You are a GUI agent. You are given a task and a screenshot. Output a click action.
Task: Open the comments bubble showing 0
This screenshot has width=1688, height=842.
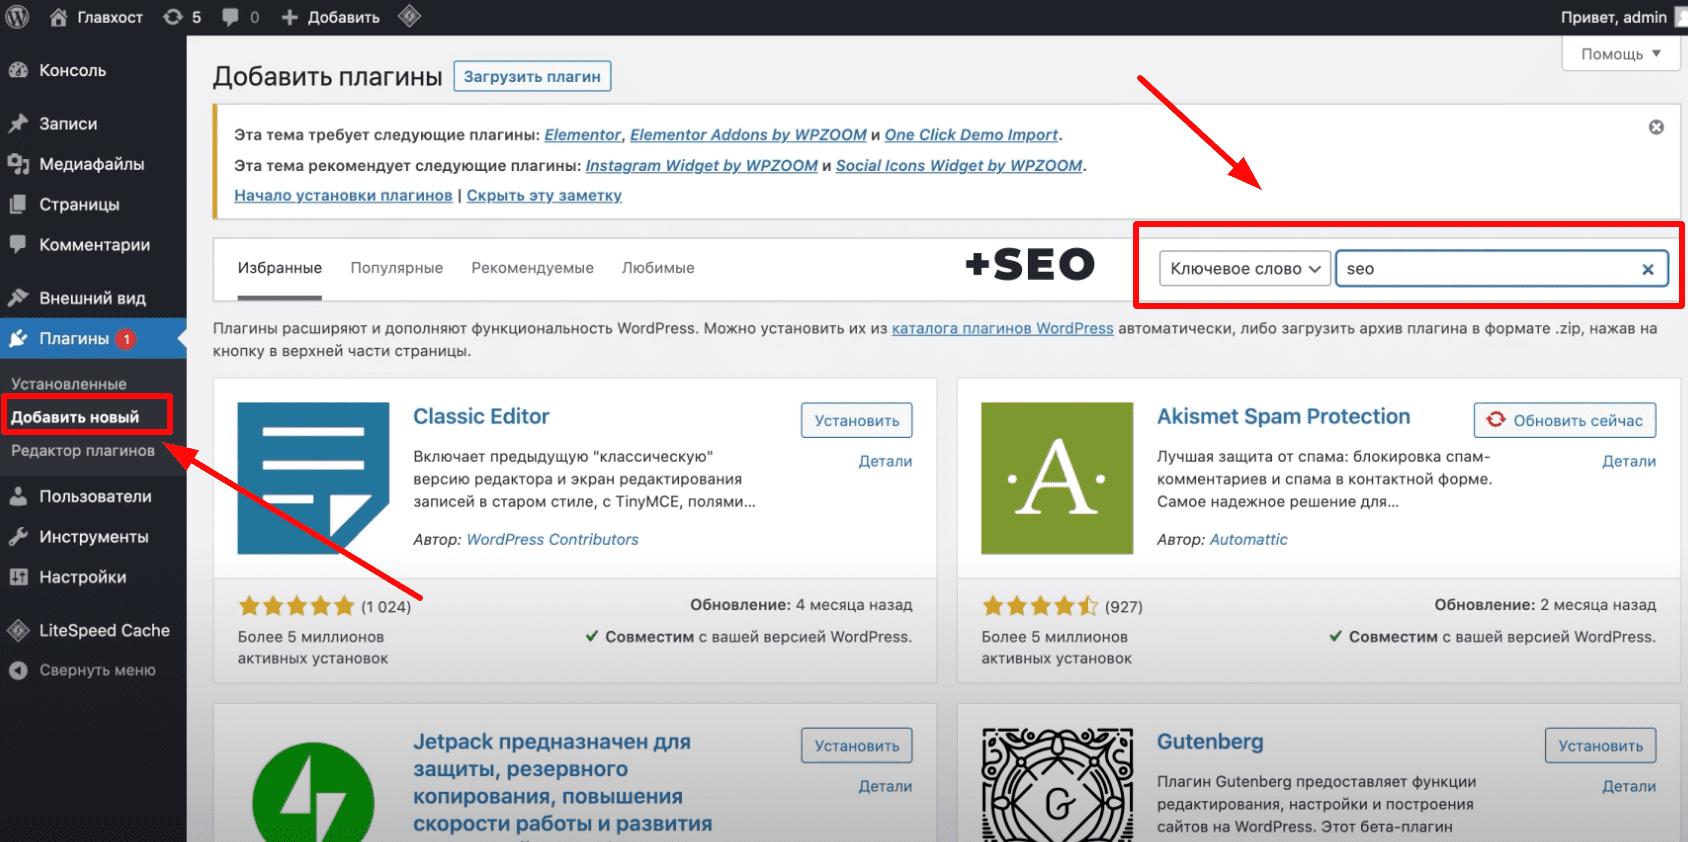click(x=240, y=17)
